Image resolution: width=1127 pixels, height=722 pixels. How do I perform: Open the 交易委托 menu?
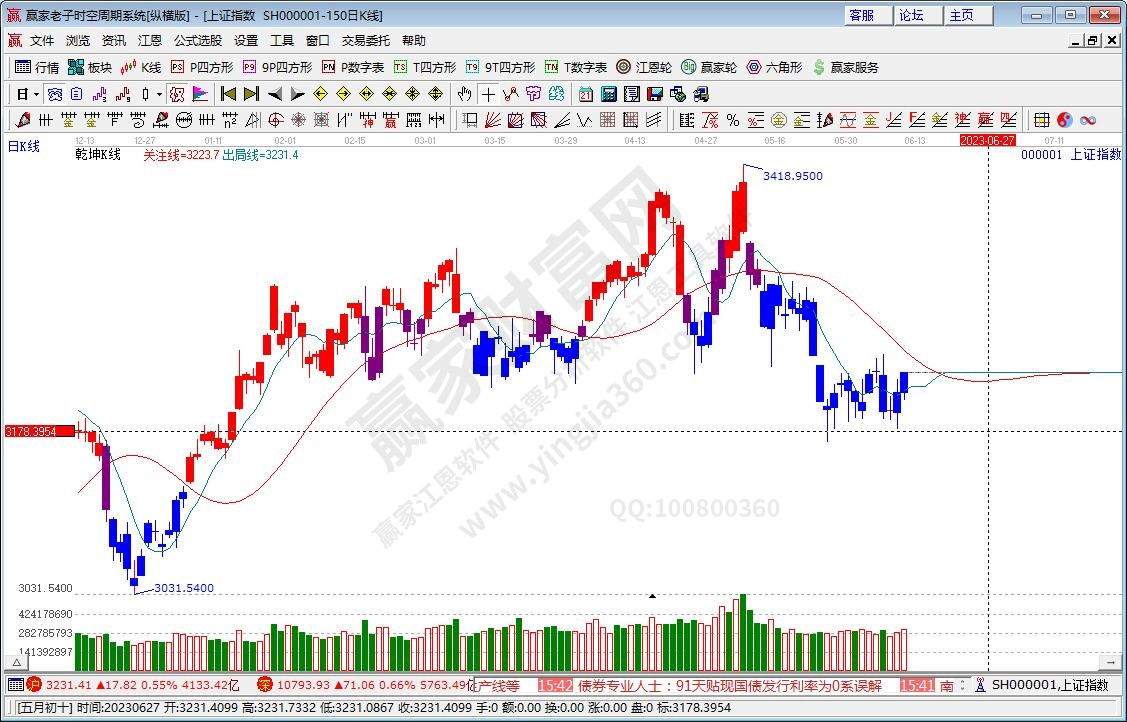click(366, 41)
